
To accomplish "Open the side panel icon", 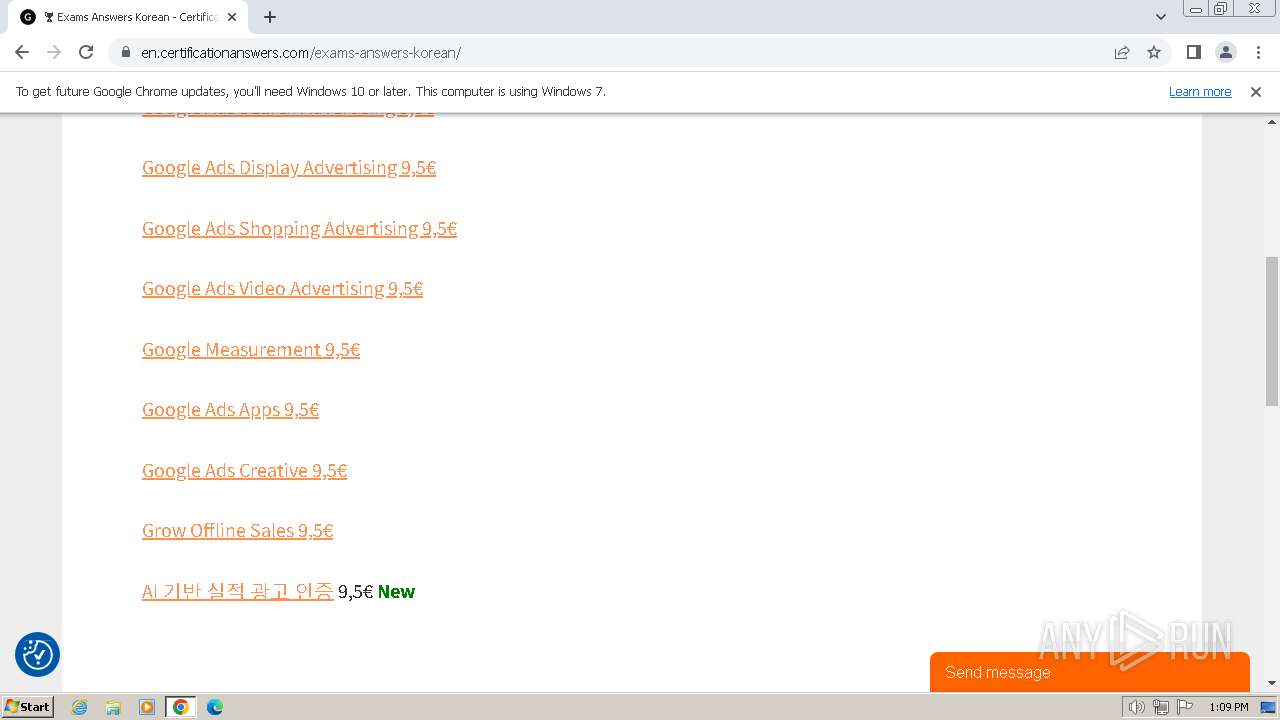I will (1193, 52).
